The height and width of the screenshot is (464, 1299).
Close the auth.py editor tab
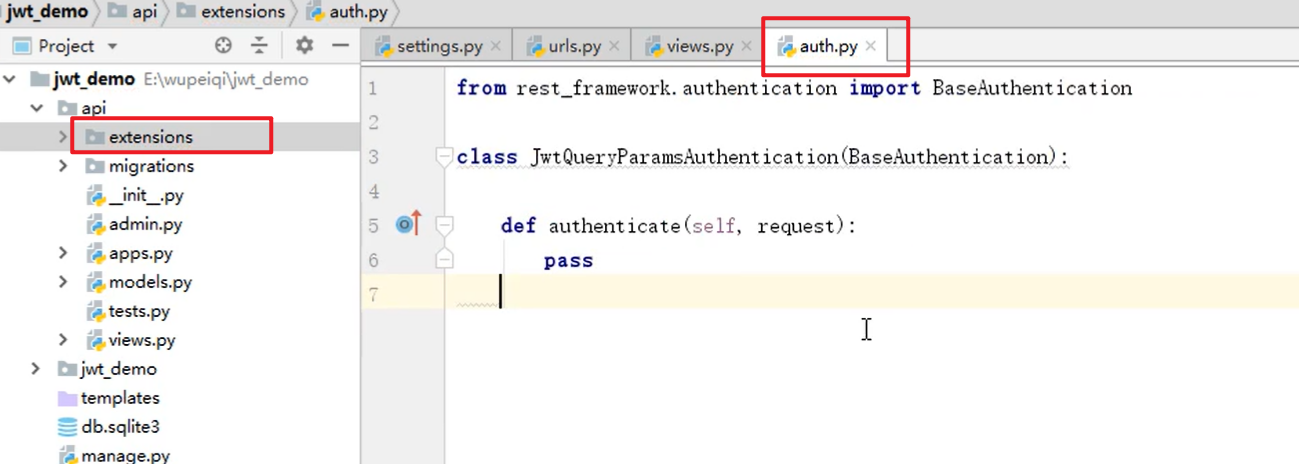coord(871,46)
